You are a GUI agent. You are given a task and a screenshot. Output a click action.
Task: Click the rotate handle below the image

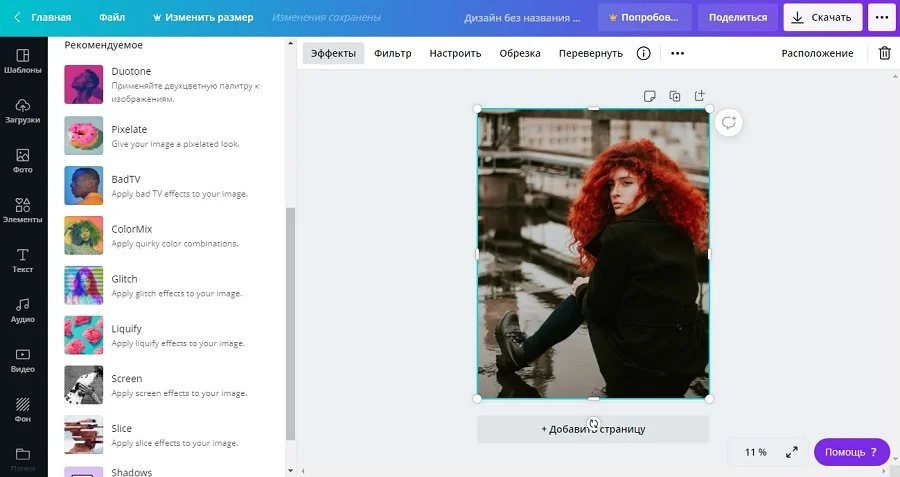[x=593, y=424]
